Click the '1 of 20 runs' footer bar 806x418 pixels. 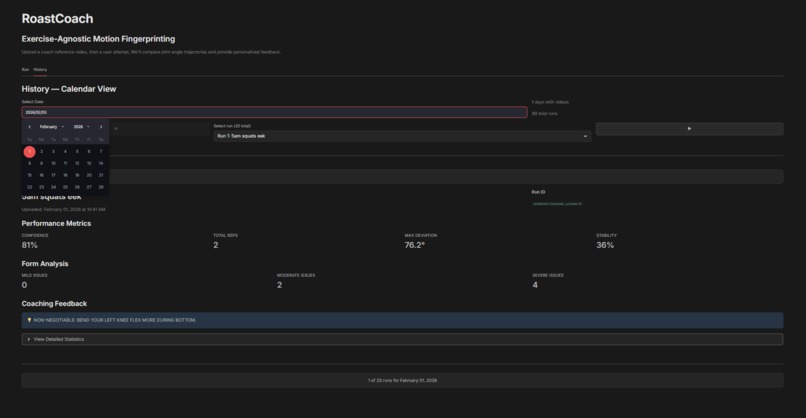[402, 380]
